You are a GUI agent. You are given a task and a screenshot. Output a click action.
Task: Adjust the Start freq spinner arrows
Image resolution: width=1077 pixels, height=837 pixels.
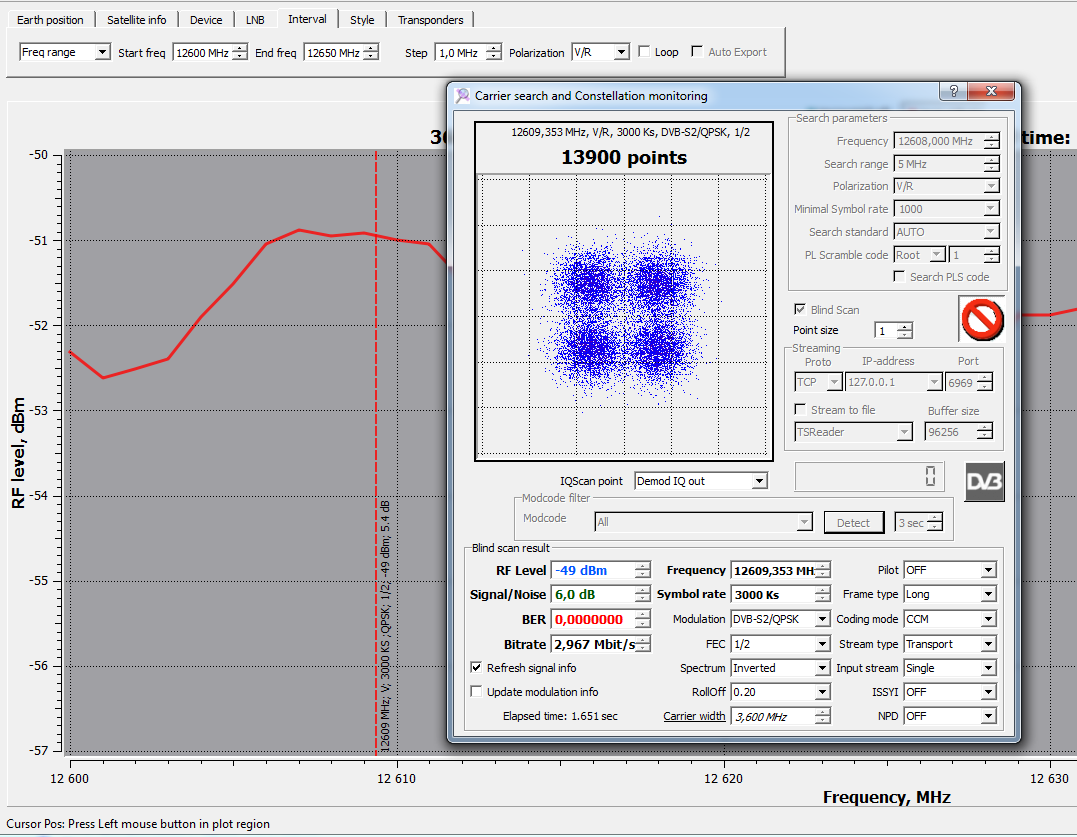tap(240, 52)
